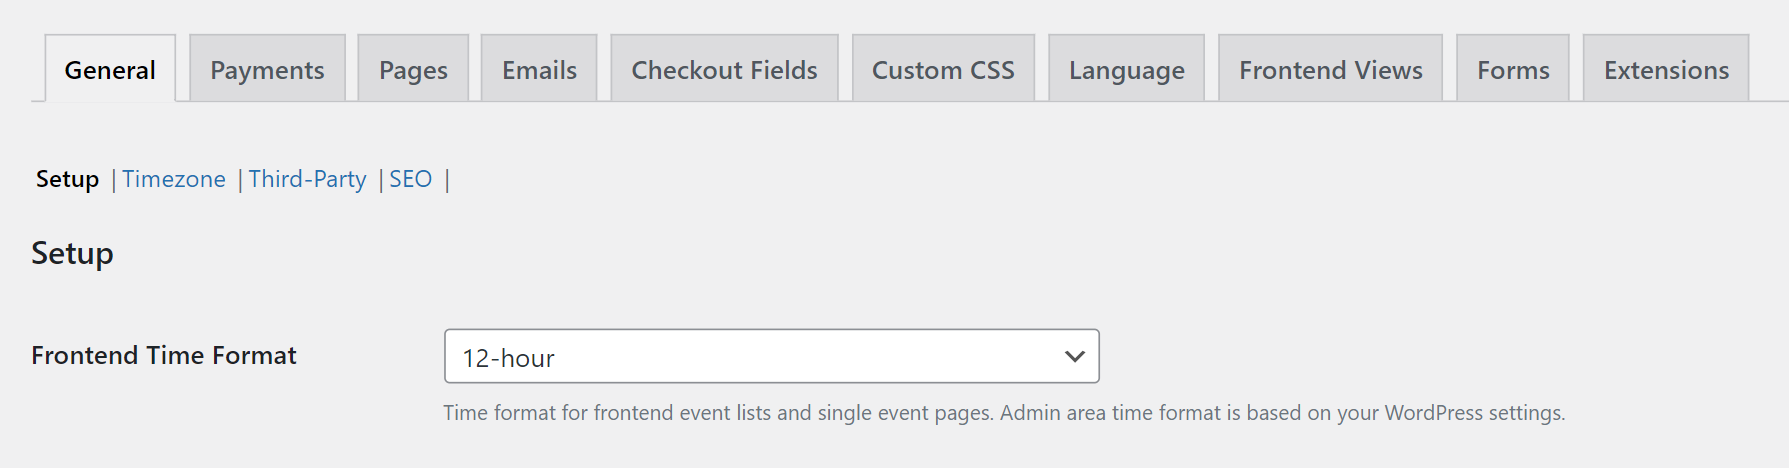Open the Third-Party section link
The width and height of the screenshot is (1789, 468).
coord(307,179)
